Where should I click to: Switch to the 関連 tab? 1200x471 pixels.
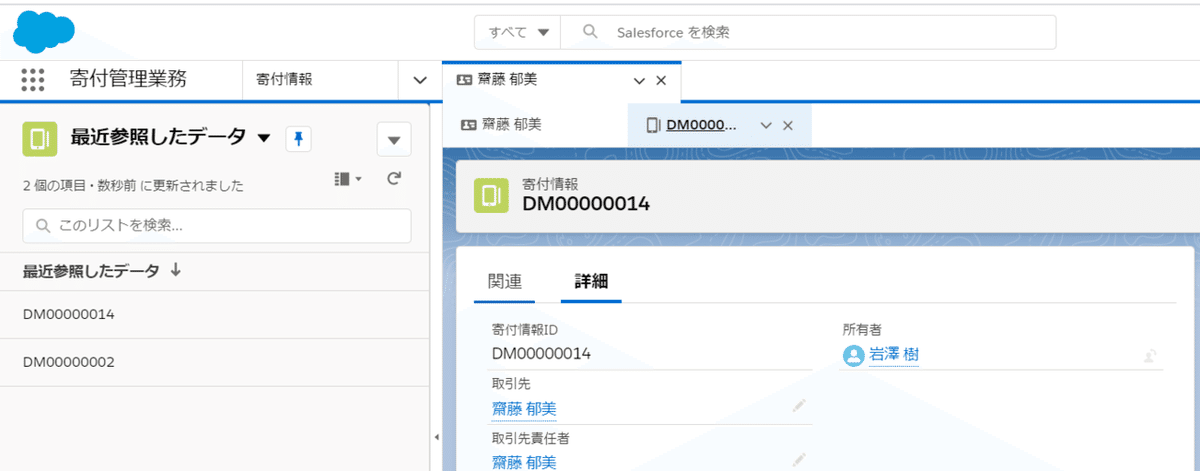click(505, 282)
